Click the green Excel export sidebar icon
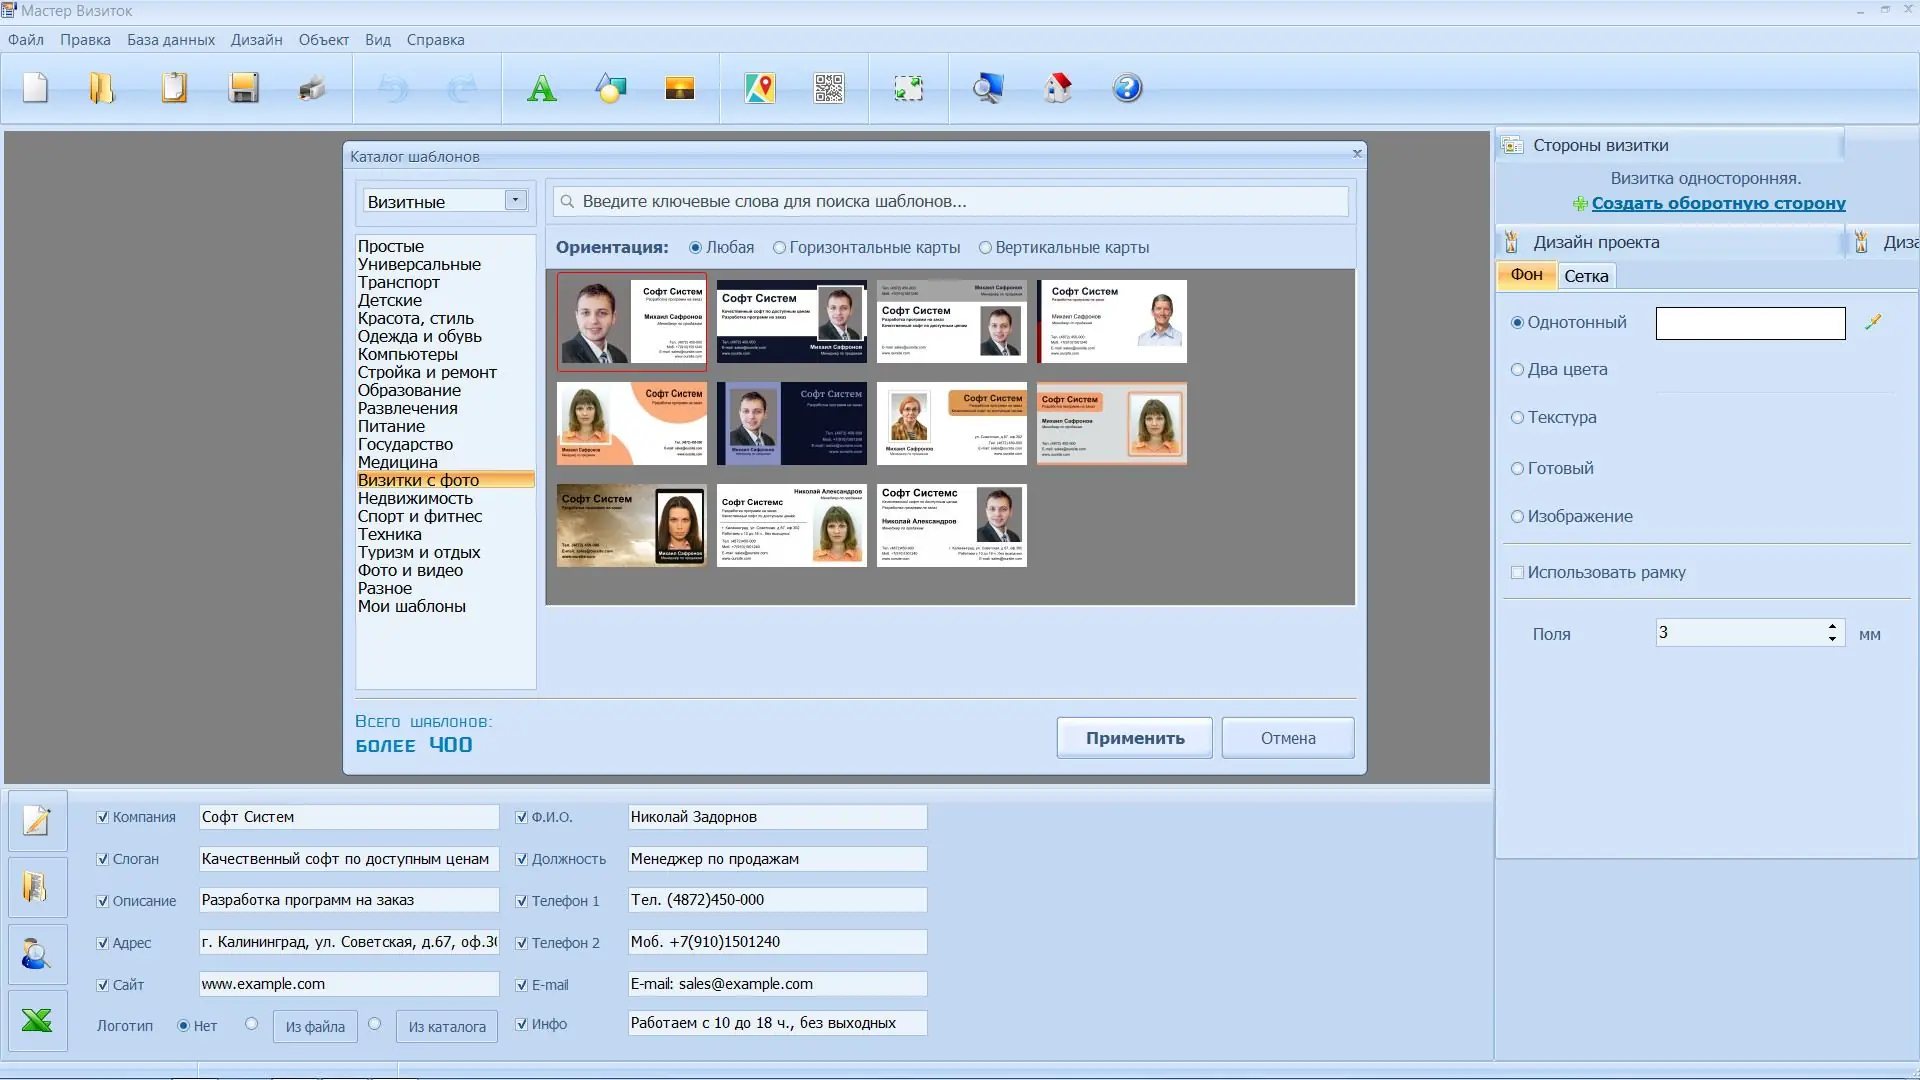The width and height of the screenshot is (1920, 1080). click(x=37, y=1021)
